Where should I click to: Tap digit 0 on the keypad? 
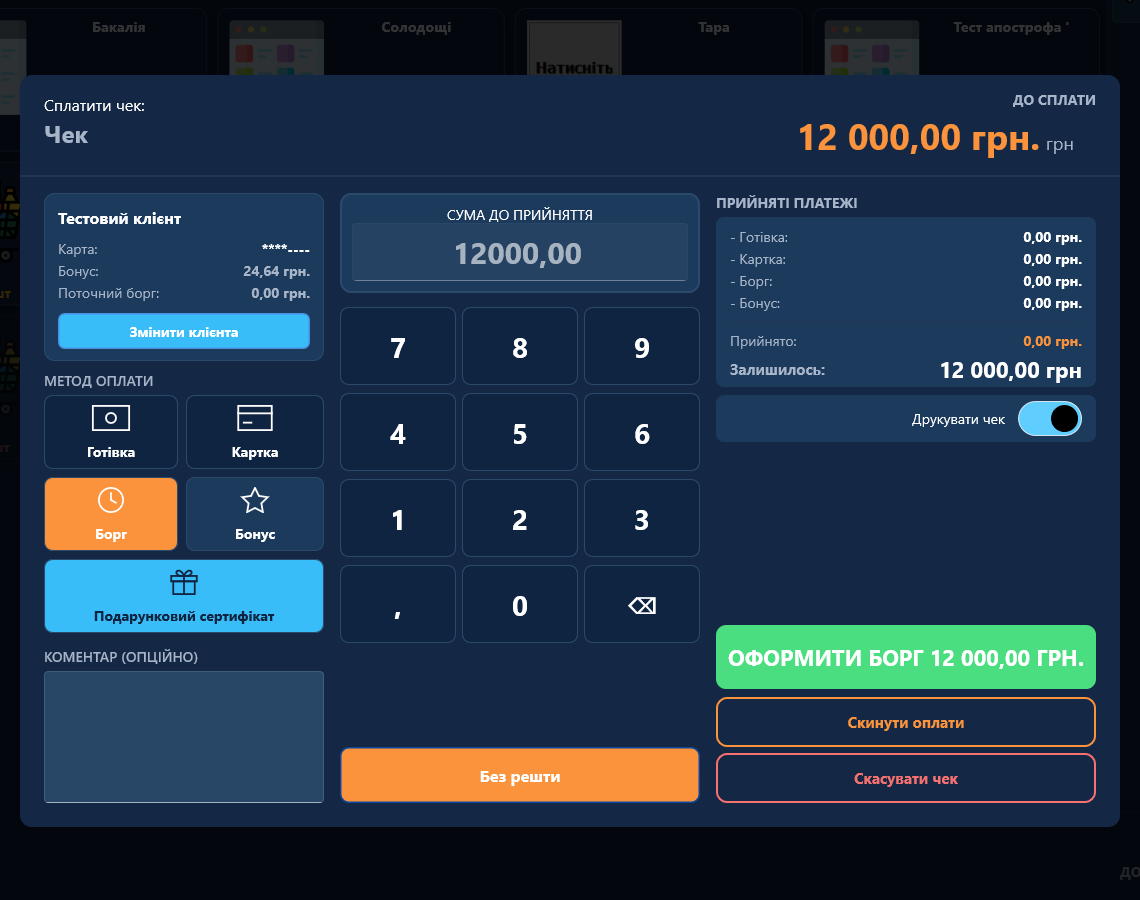(x=520, y=605)
